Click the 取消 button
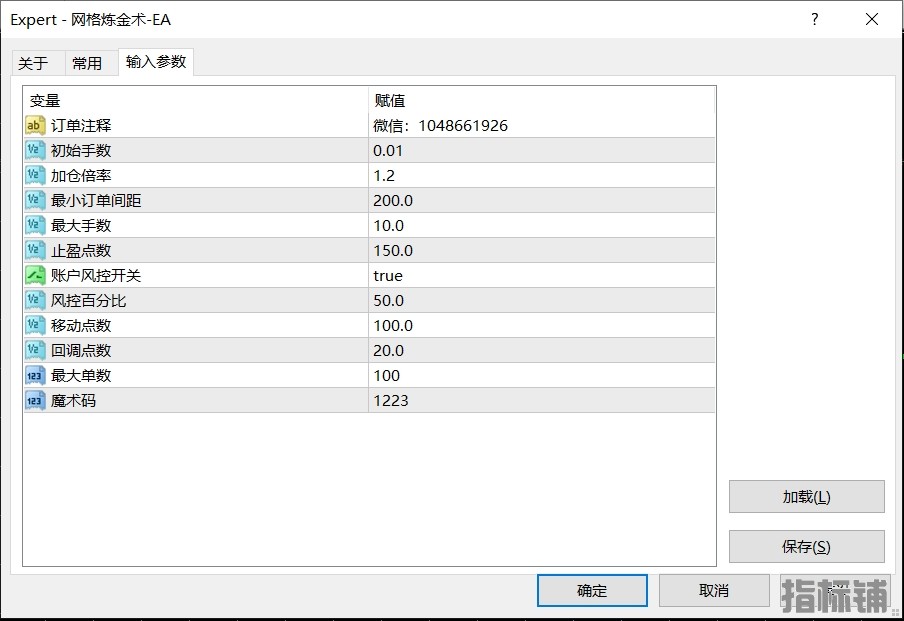The image size is (904, 621). 714,590
